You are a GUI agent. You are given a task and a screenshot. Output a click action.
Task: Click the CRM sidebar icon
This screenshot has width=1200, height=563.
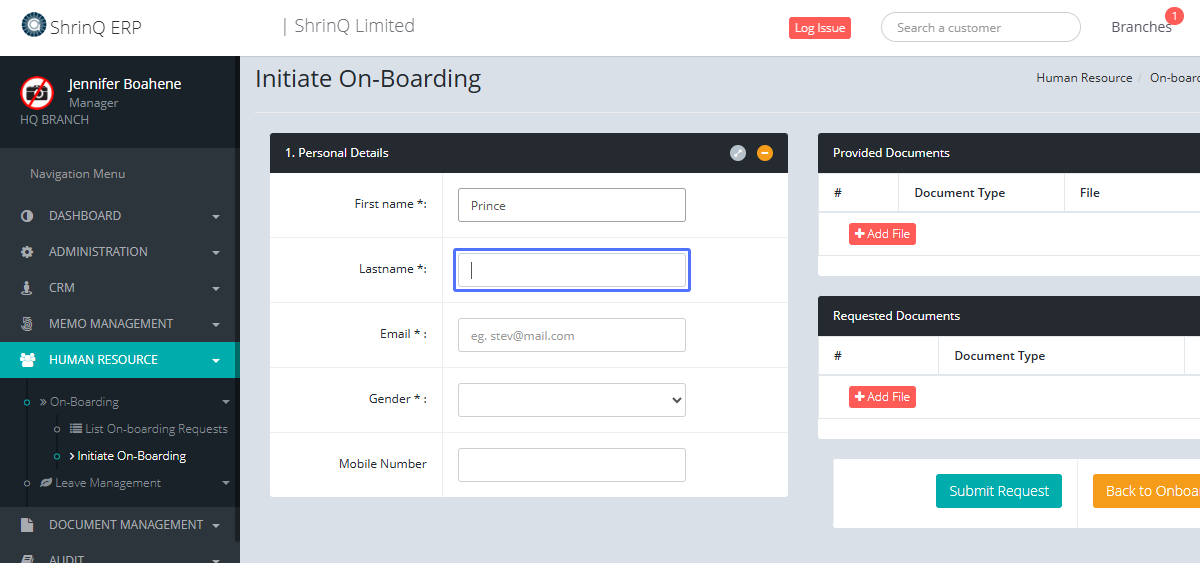click(x=27, y=288)
